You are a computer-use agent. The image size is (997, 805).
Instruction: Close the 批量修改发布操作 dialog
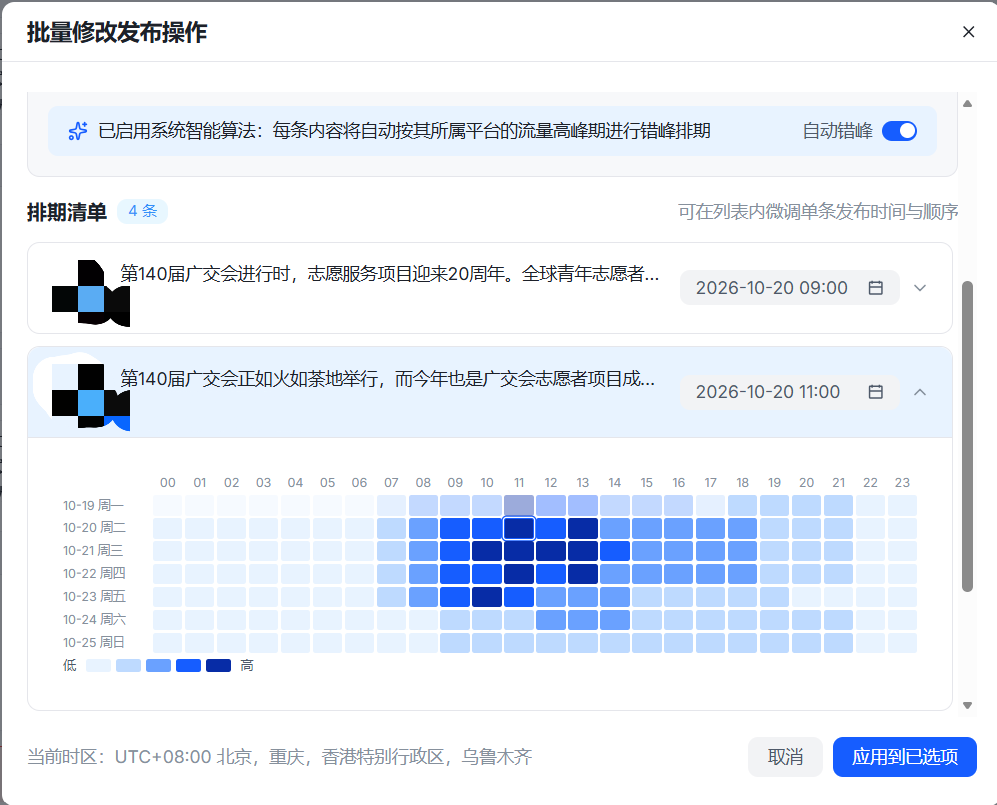968,32
